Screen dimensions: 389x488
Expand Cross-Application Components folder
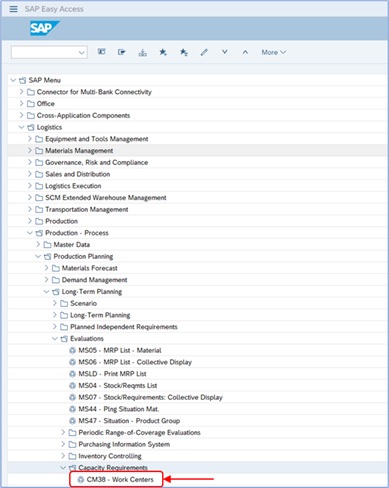pos(22,115)
